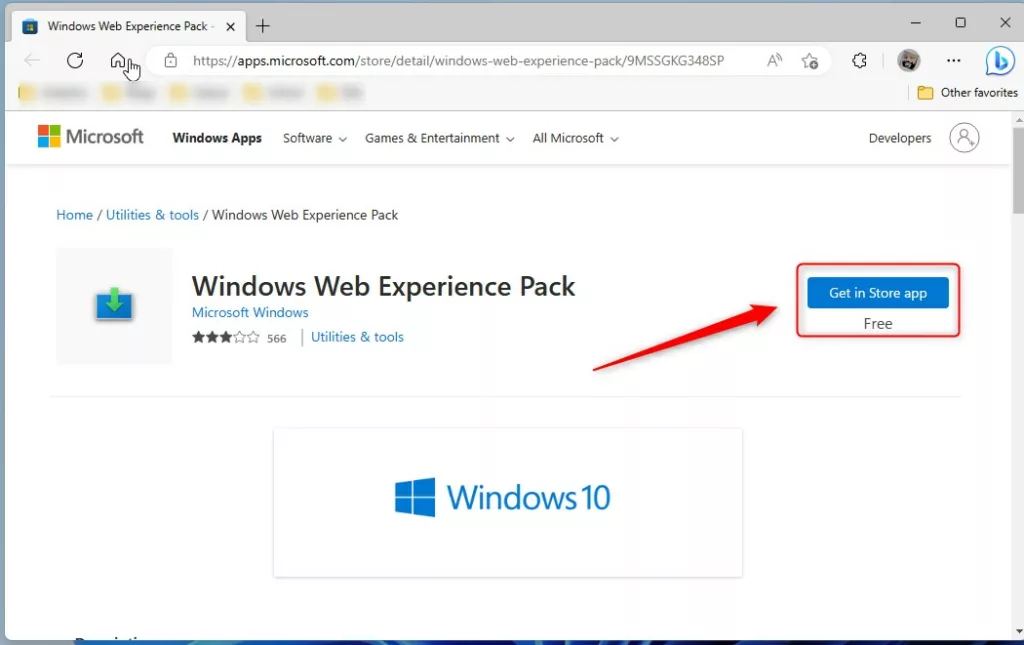
Task: Open the account sign-in icon
Action: (964, 138)
